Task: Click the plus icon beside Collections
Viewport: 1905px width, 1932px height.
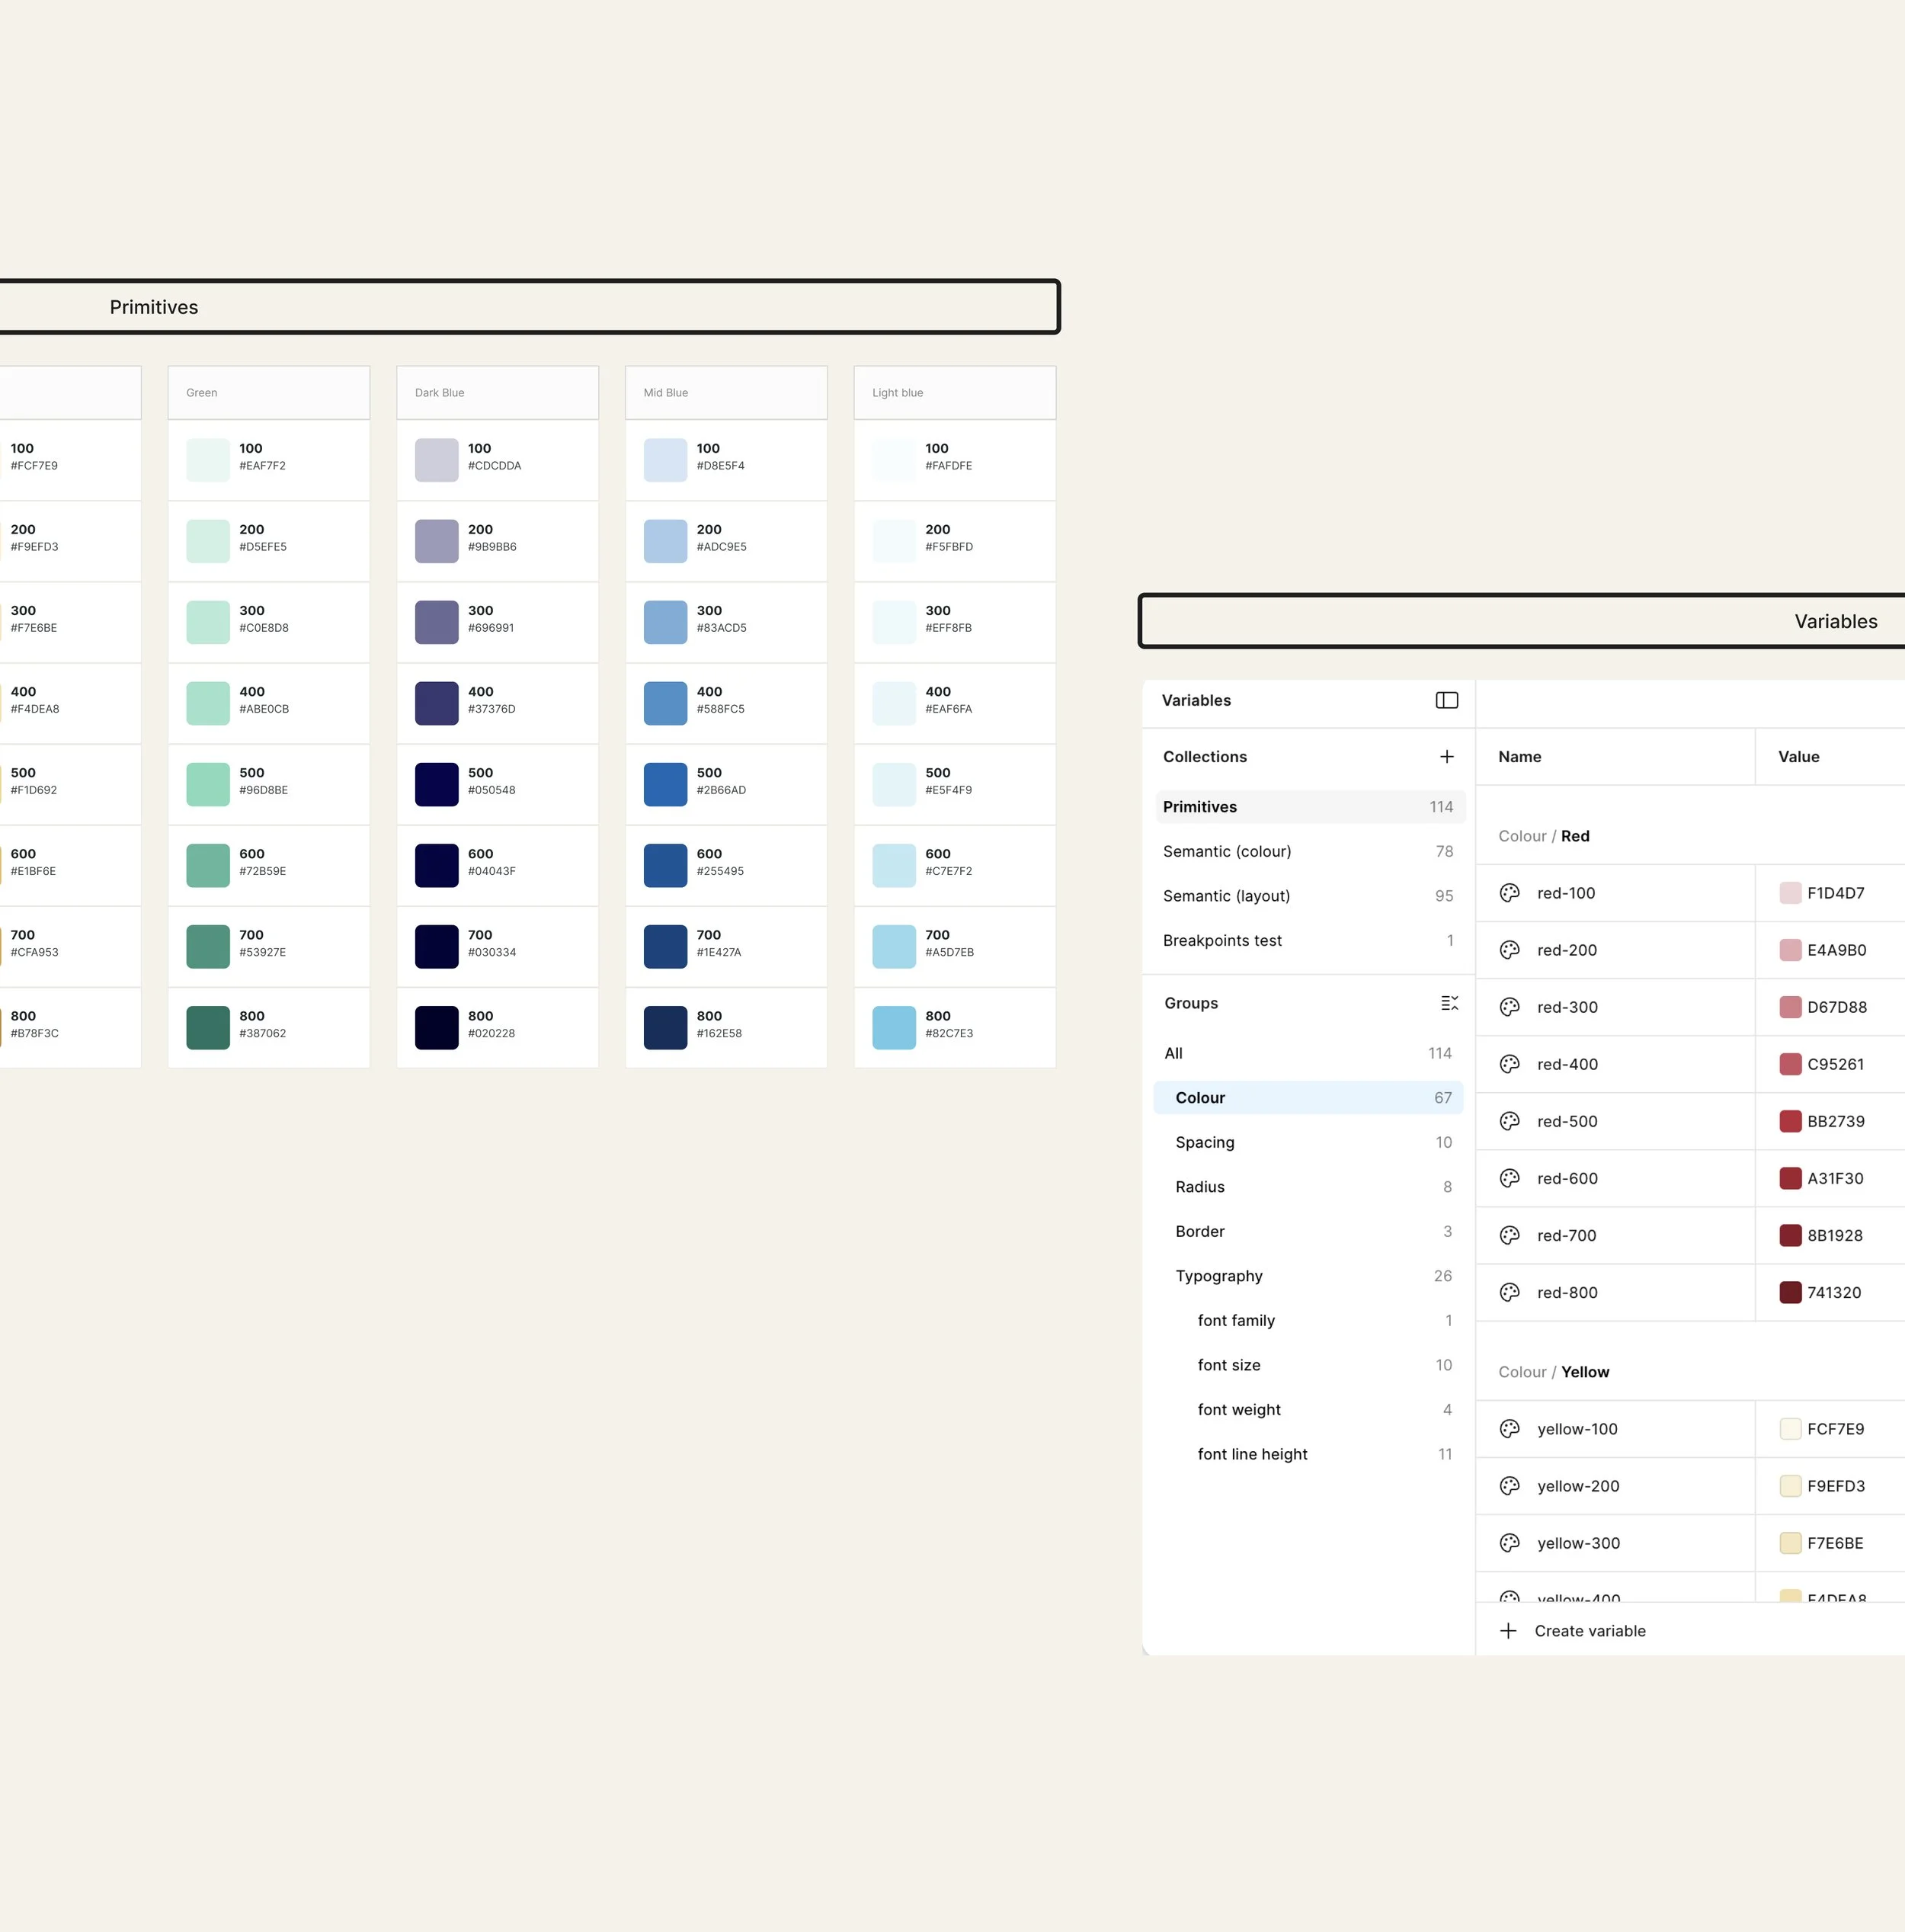Action: (x=1446, y=757)
